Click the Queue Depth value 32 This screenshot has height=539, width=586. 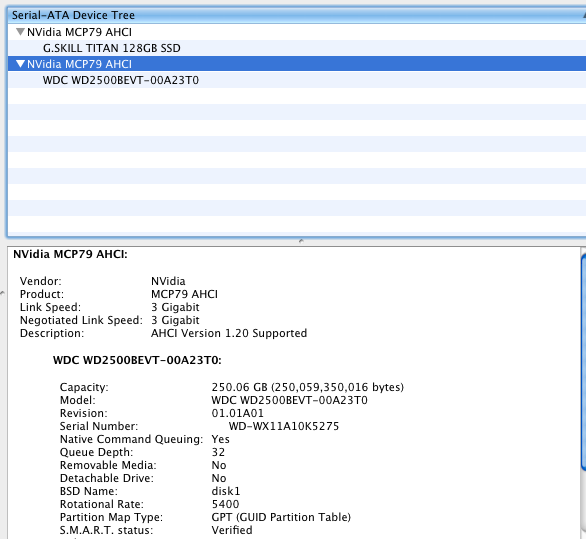pos(218,452)
